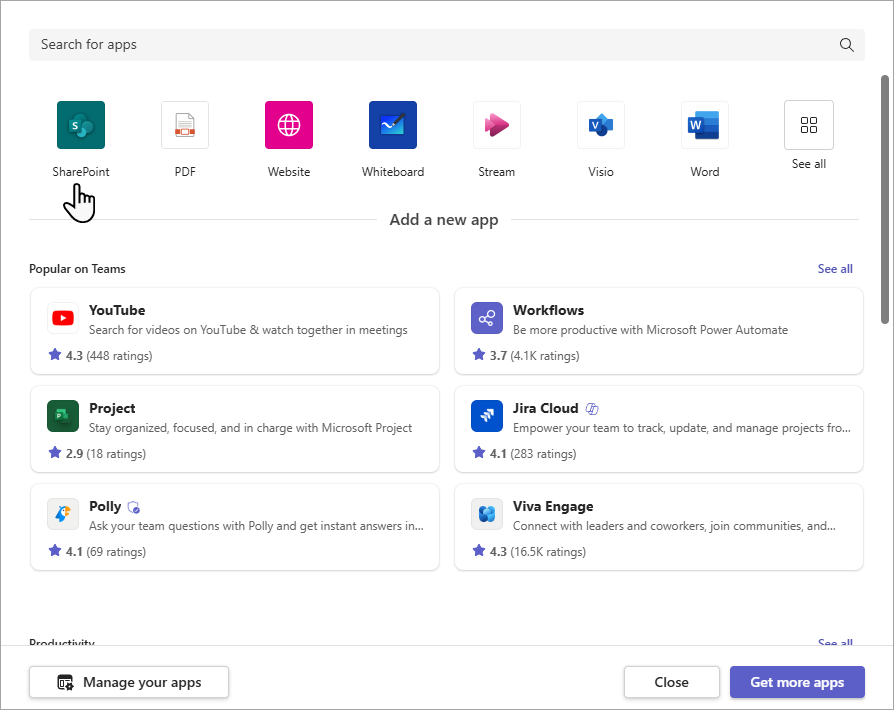Launch the Whiteboard app icon
The height and width of the screenshot is (710, 894).
393,125
